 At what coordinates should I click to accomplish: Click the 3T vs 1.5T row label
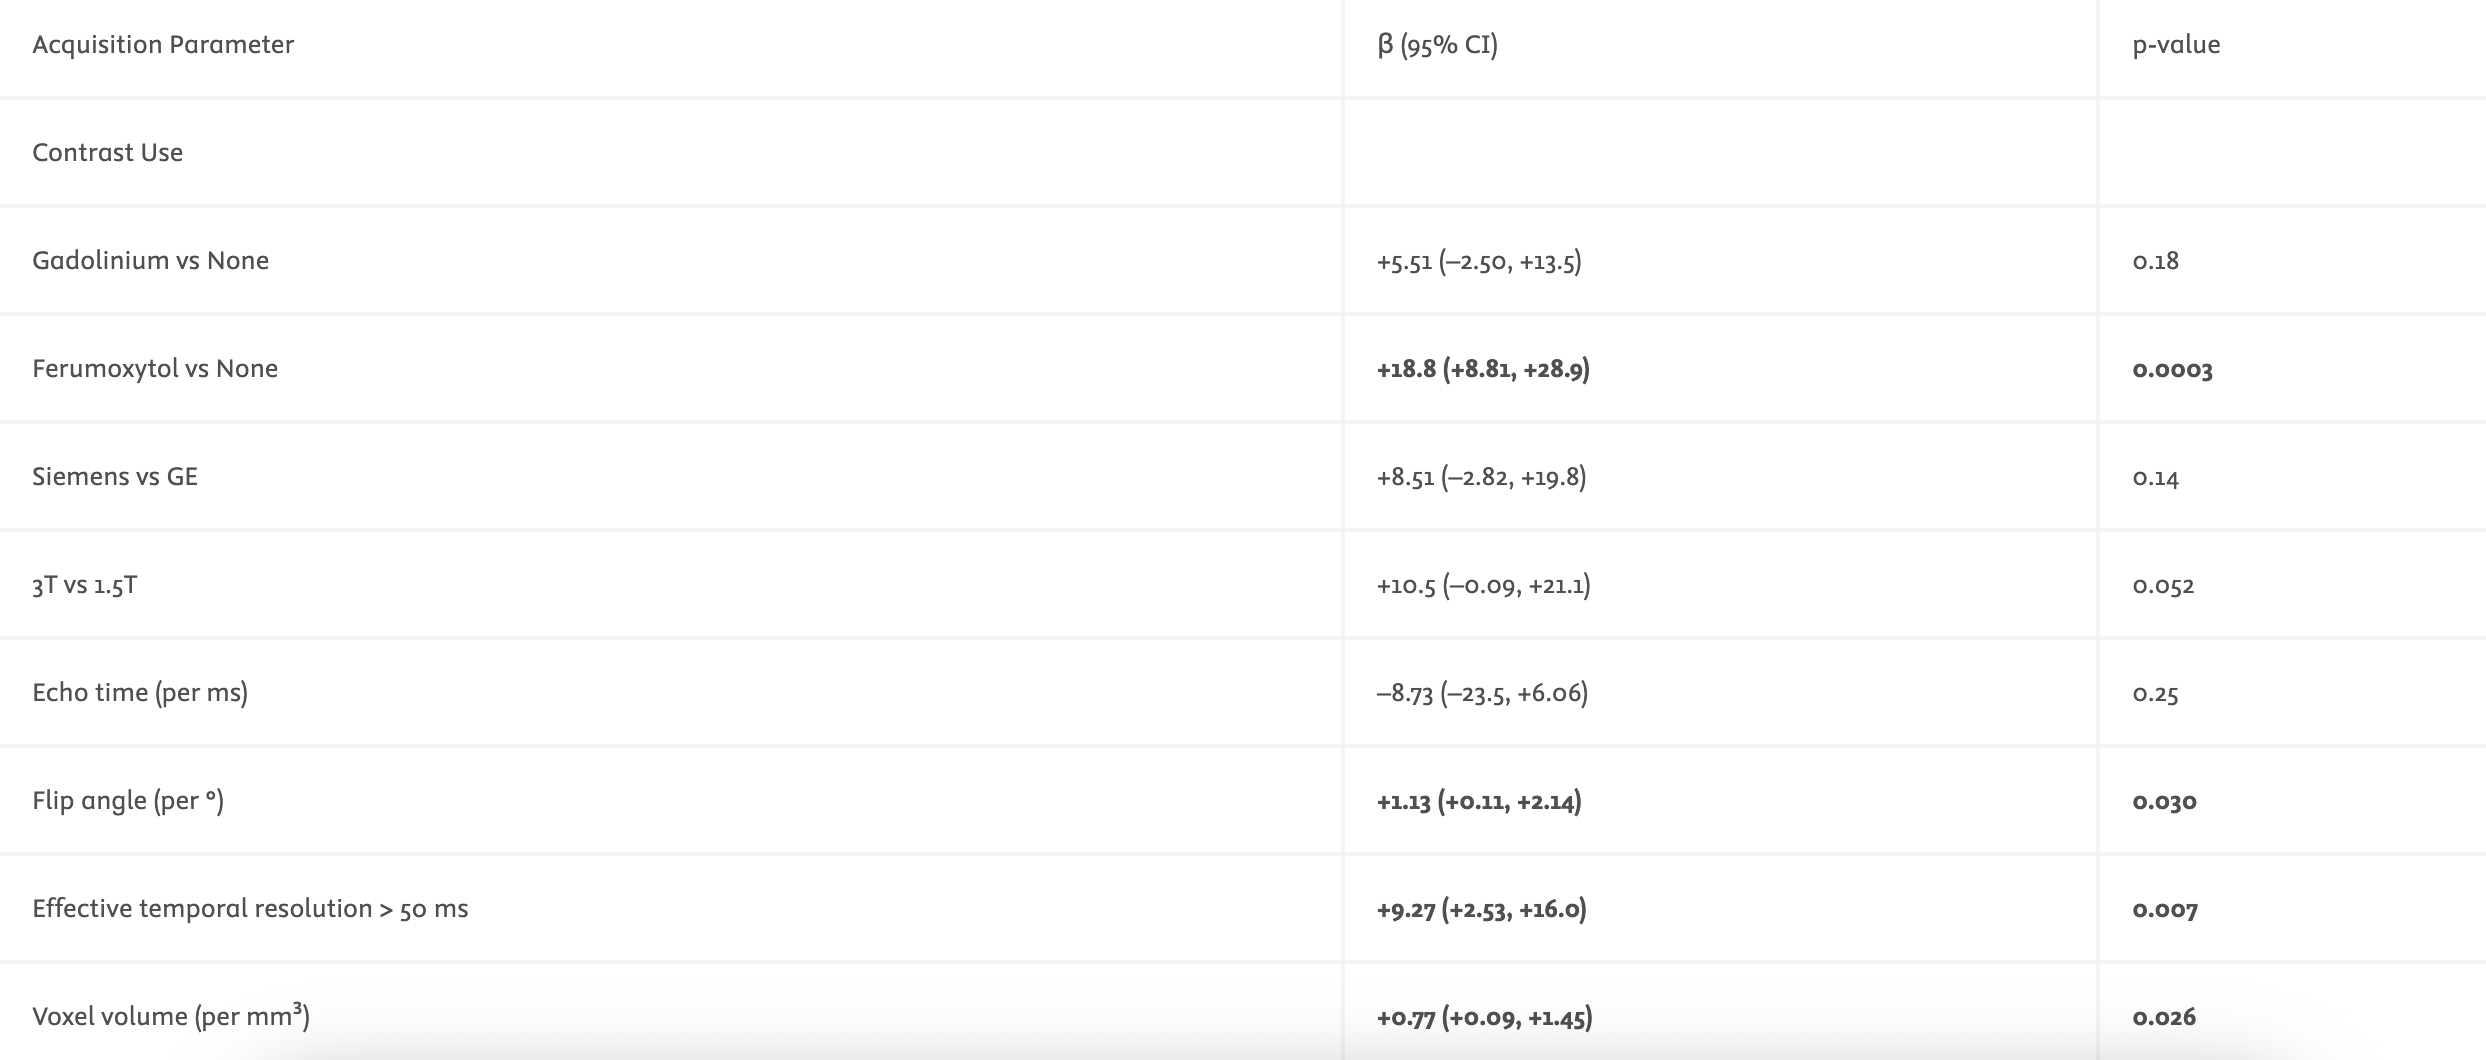coord(85,585)
